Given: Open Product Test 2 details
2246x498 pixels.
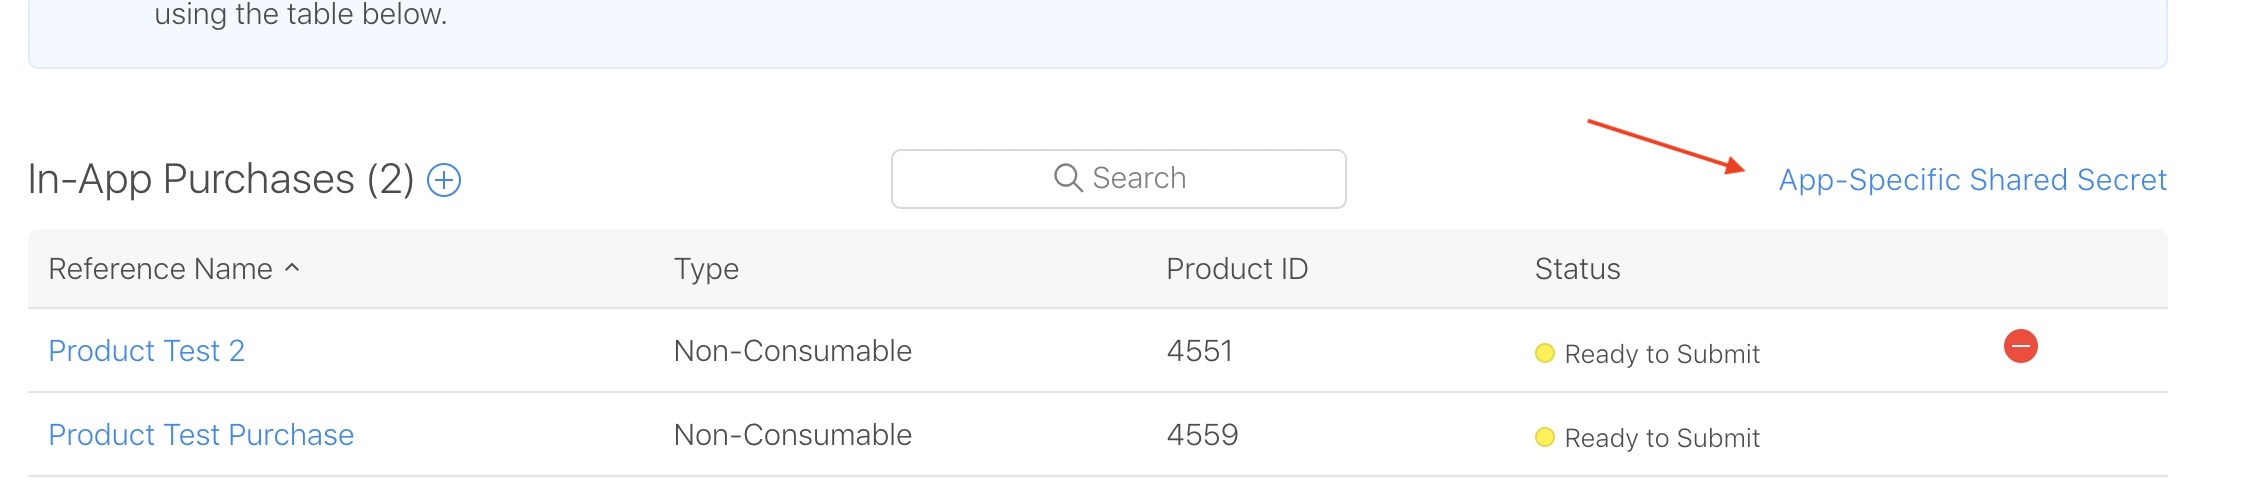Looking at the screenshot, I should [x=146, y=351].
